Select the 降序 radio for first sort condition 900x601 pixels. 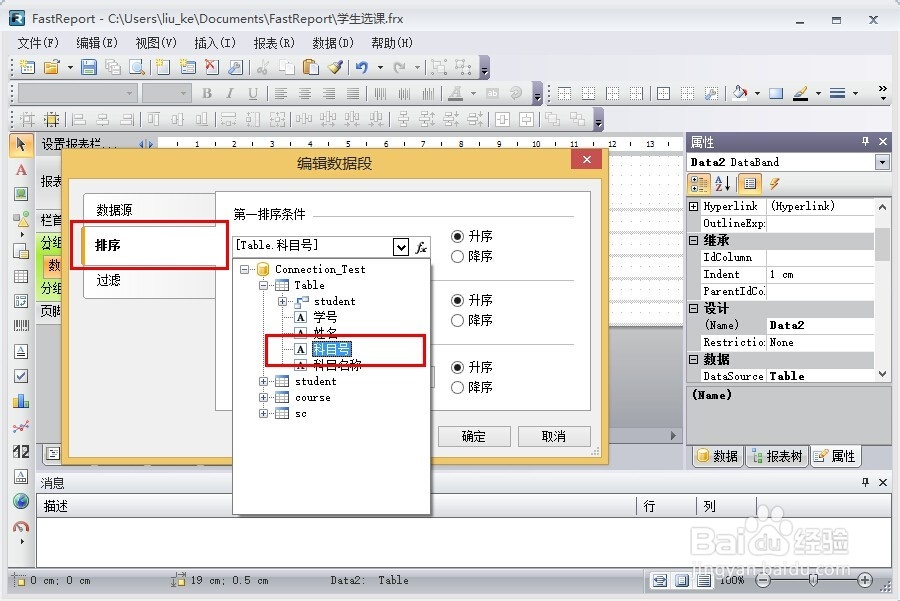point(458,255)
